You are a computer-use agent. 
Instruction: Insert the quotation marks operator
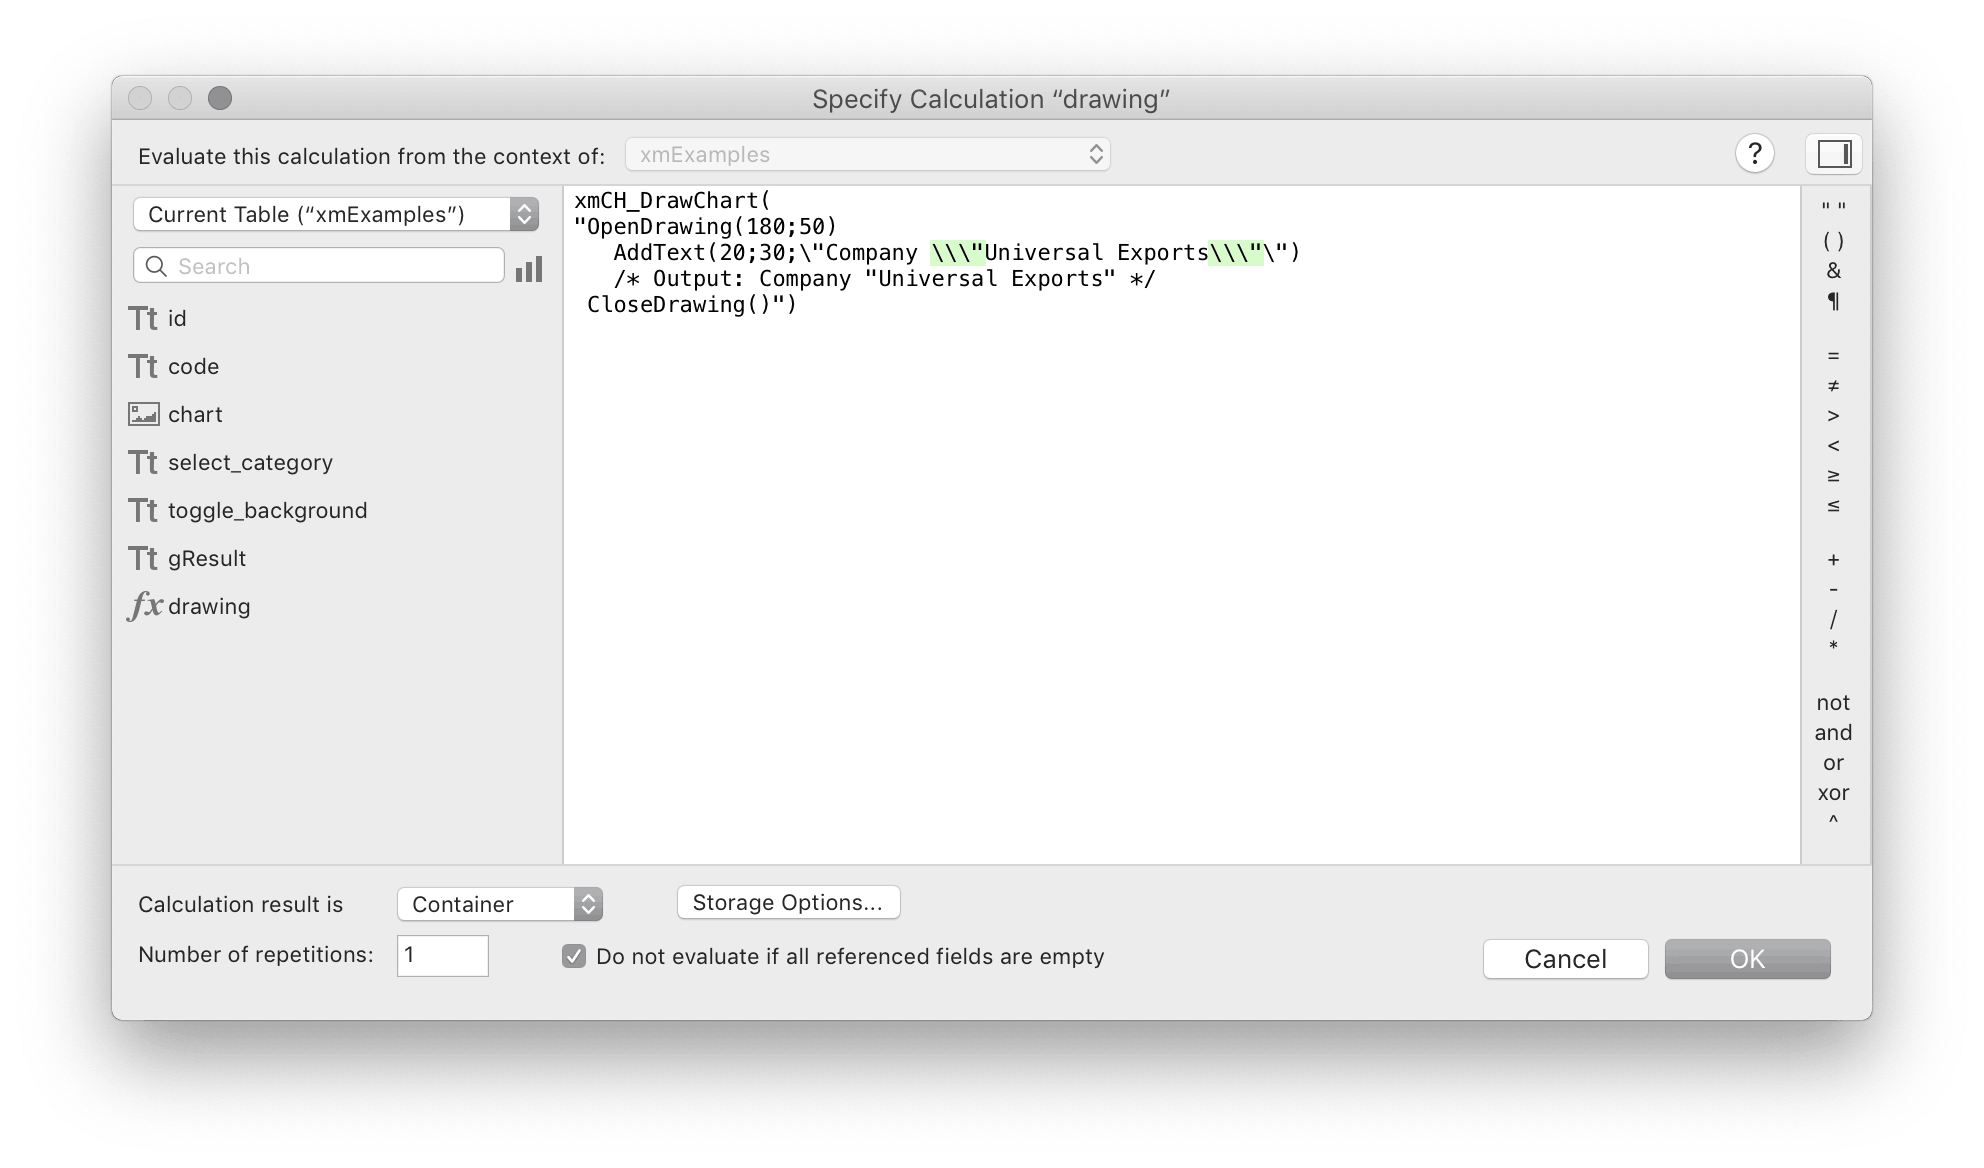pos(1833,203)
